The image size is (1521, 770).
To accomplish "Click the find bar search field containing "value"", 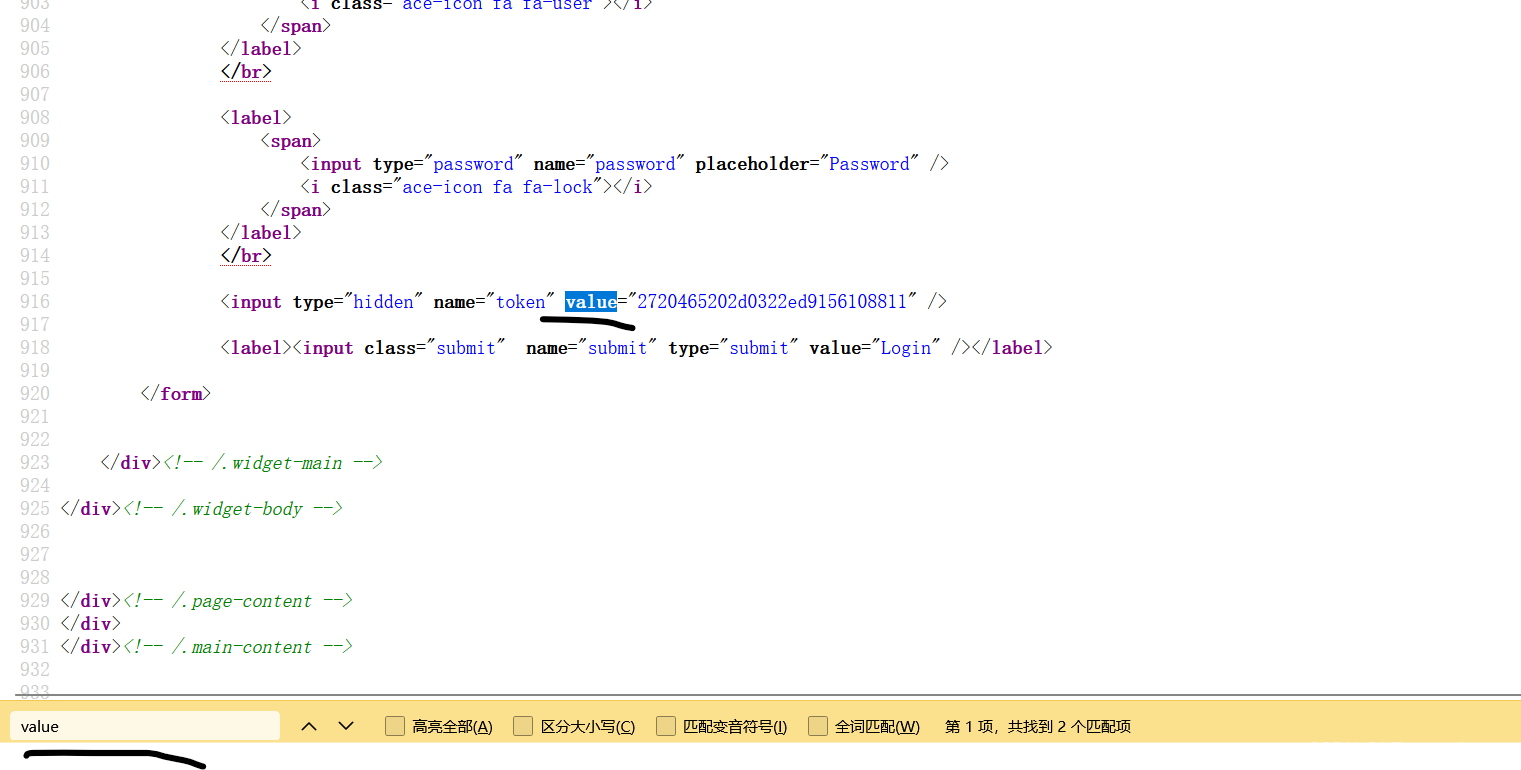I will point(145,726).
